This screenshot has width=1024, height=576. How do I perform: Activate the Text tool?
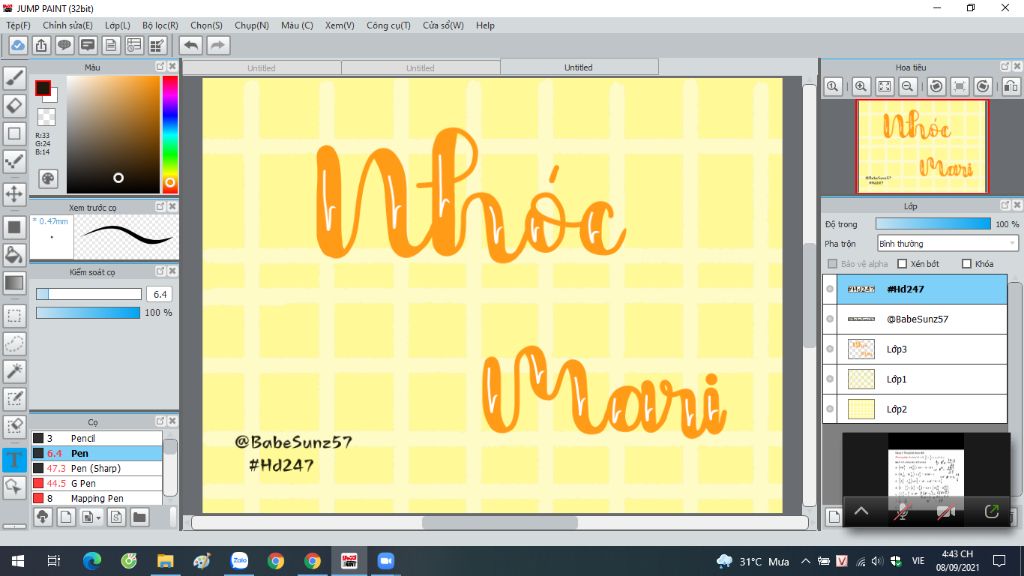click(x=14, y=459)
